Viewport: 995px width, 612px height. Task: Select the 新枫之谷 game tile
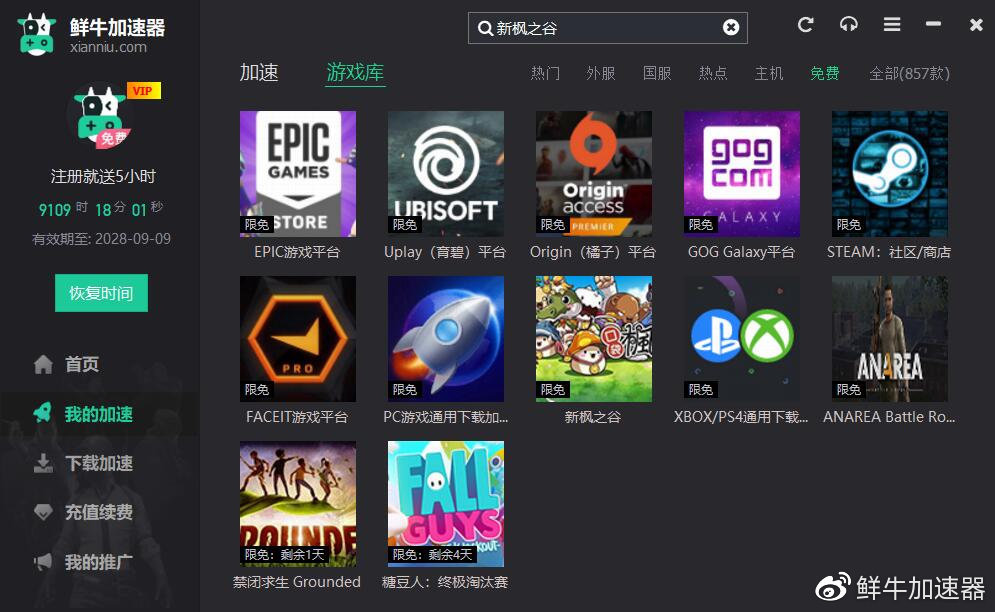[593, 339]
